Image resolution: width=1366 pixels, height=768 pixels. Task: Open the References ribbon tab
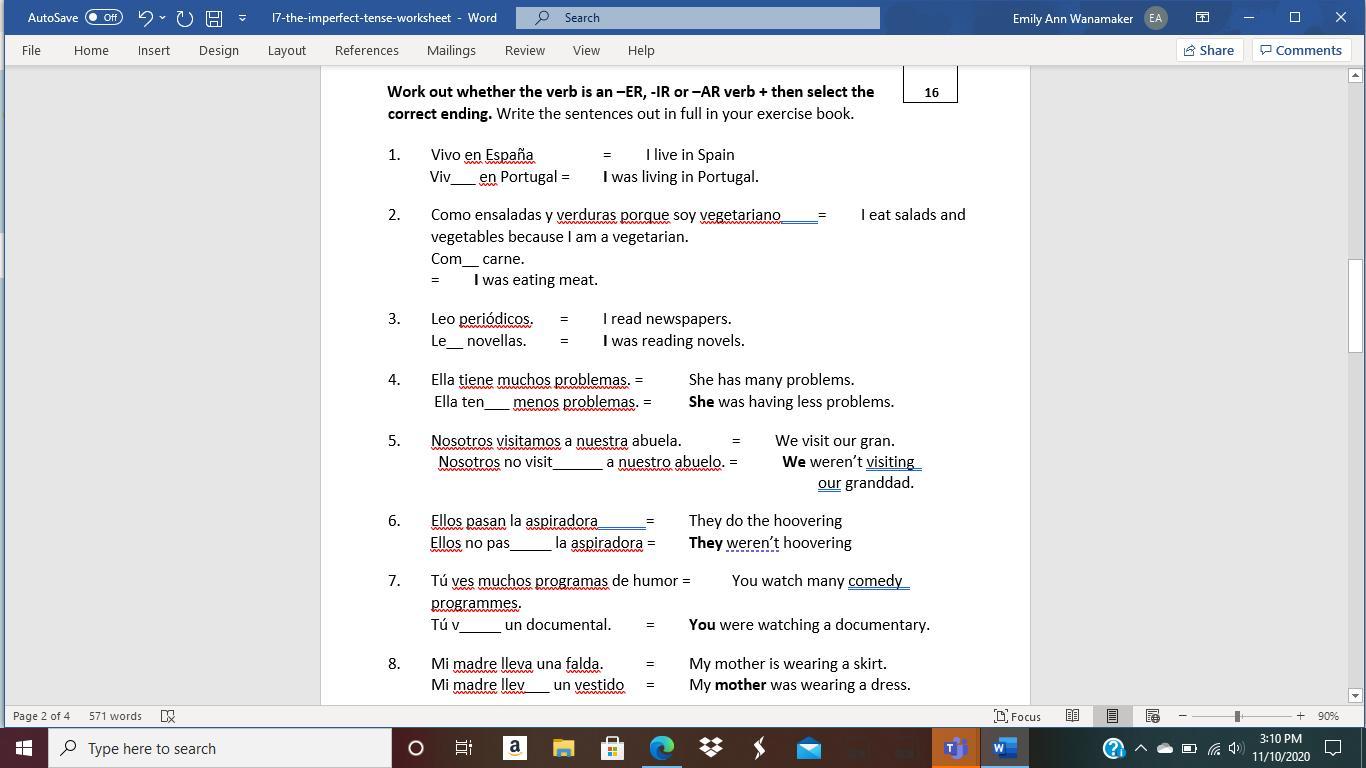[x=366, y=50]
